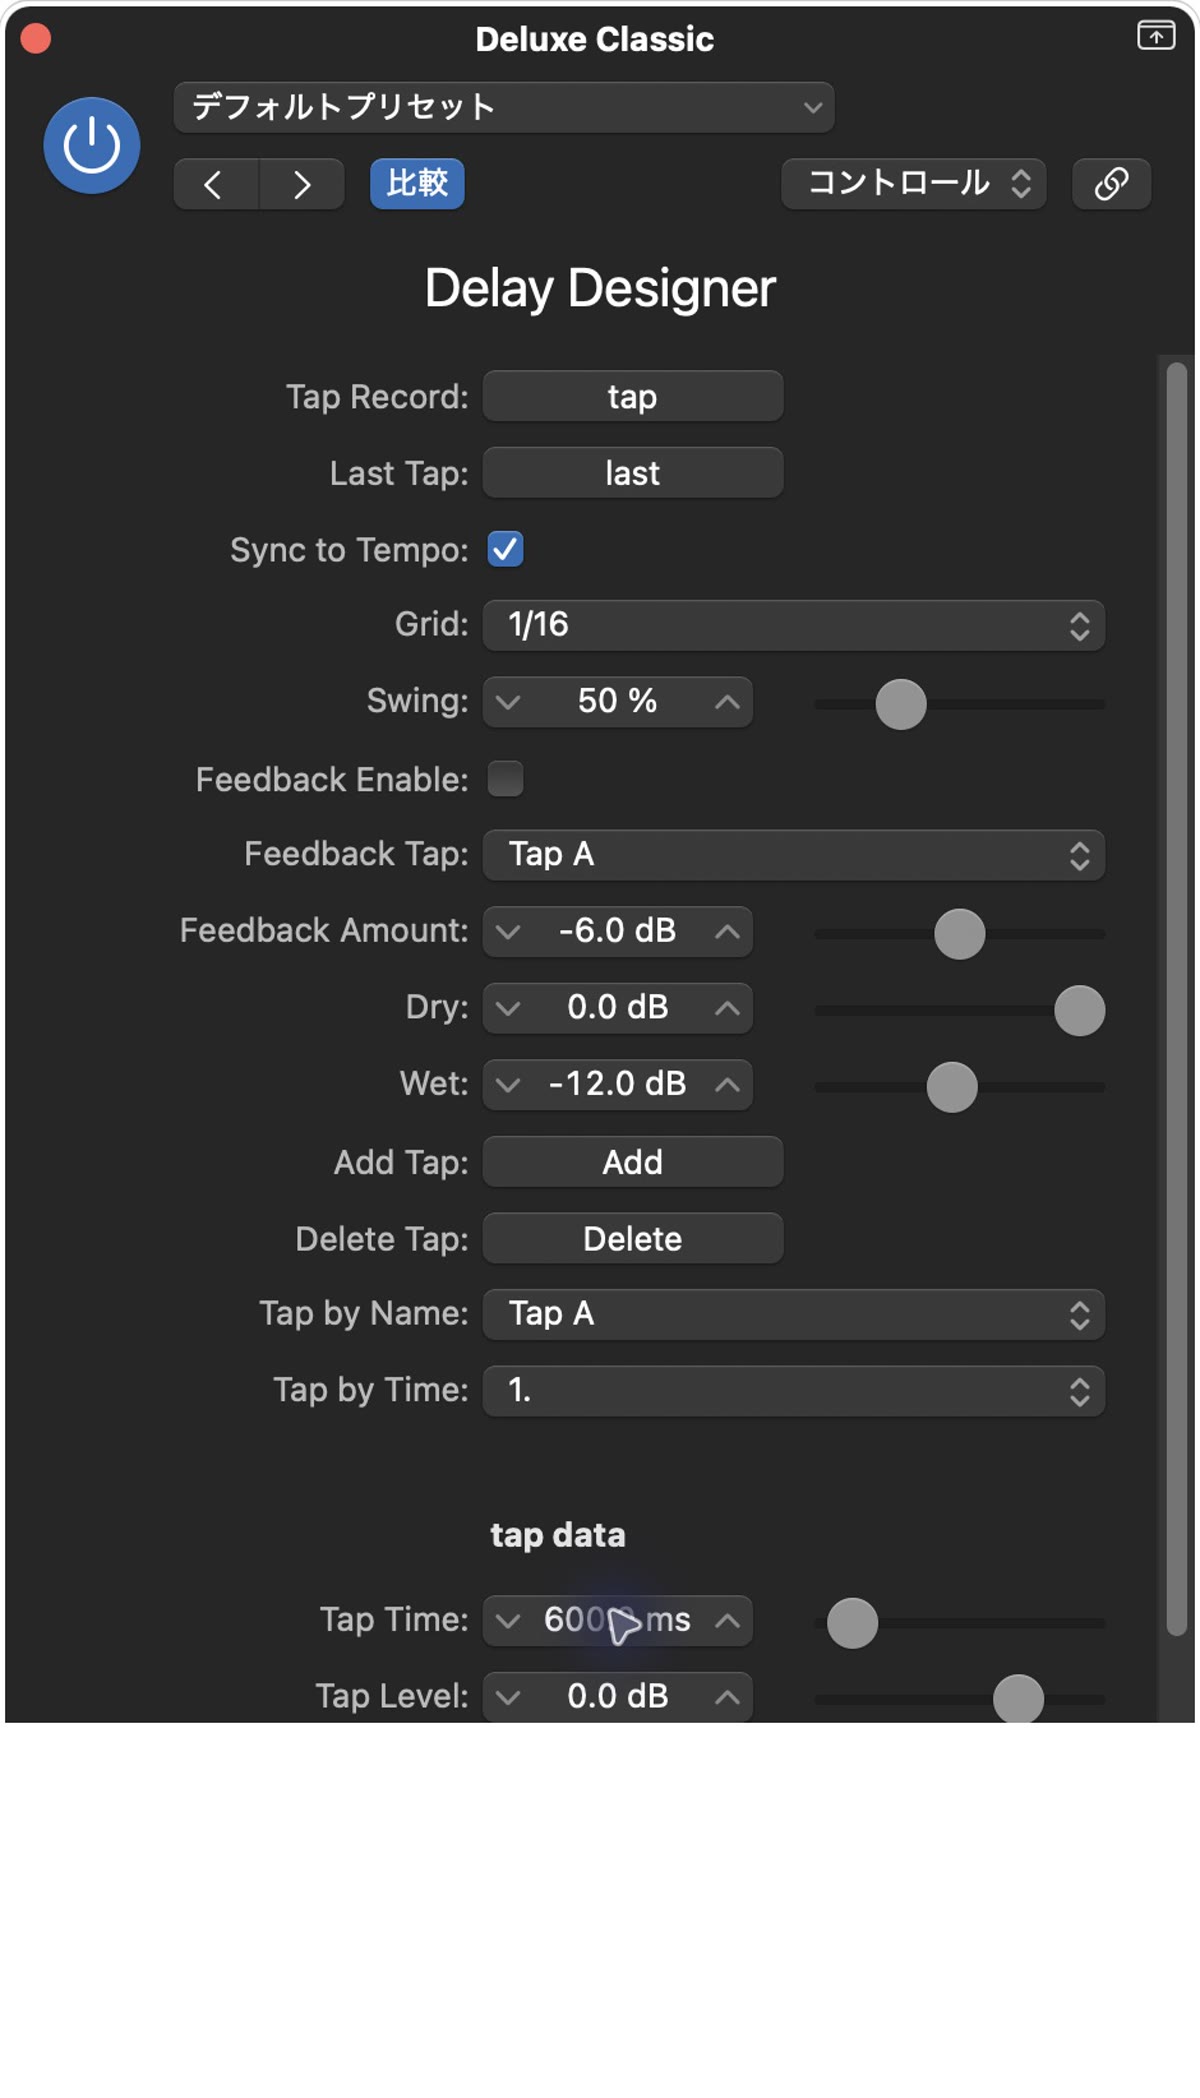The height and width of the screenshot is (2098, 1200).
Task: Toggle the 比較 compare button
Action: (x=417, y=184)
